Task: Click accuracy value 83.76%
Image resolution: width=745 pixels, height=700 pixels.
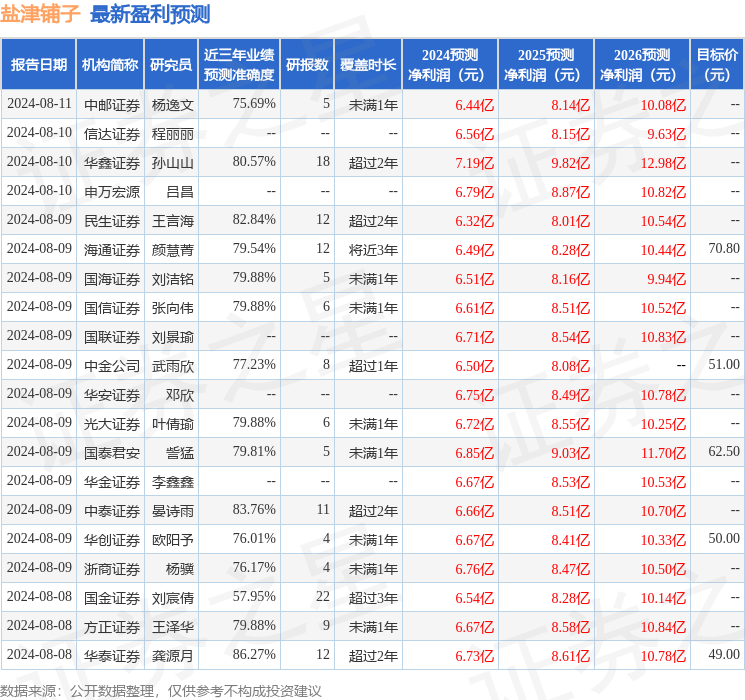Action: click(254, 509)
